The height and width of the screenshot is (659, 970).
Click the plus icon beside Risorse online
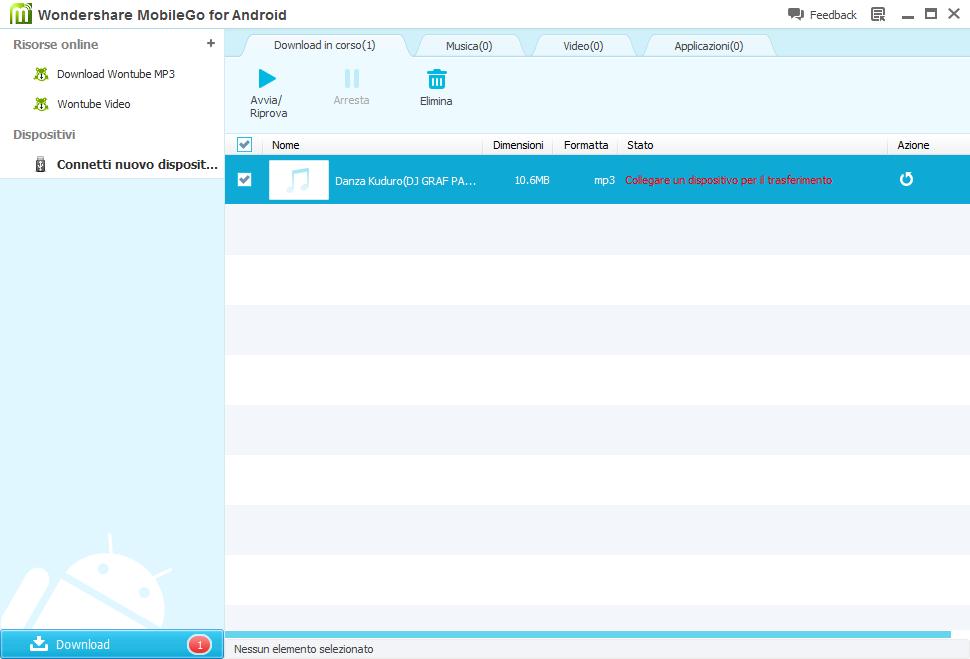point(211,43)
